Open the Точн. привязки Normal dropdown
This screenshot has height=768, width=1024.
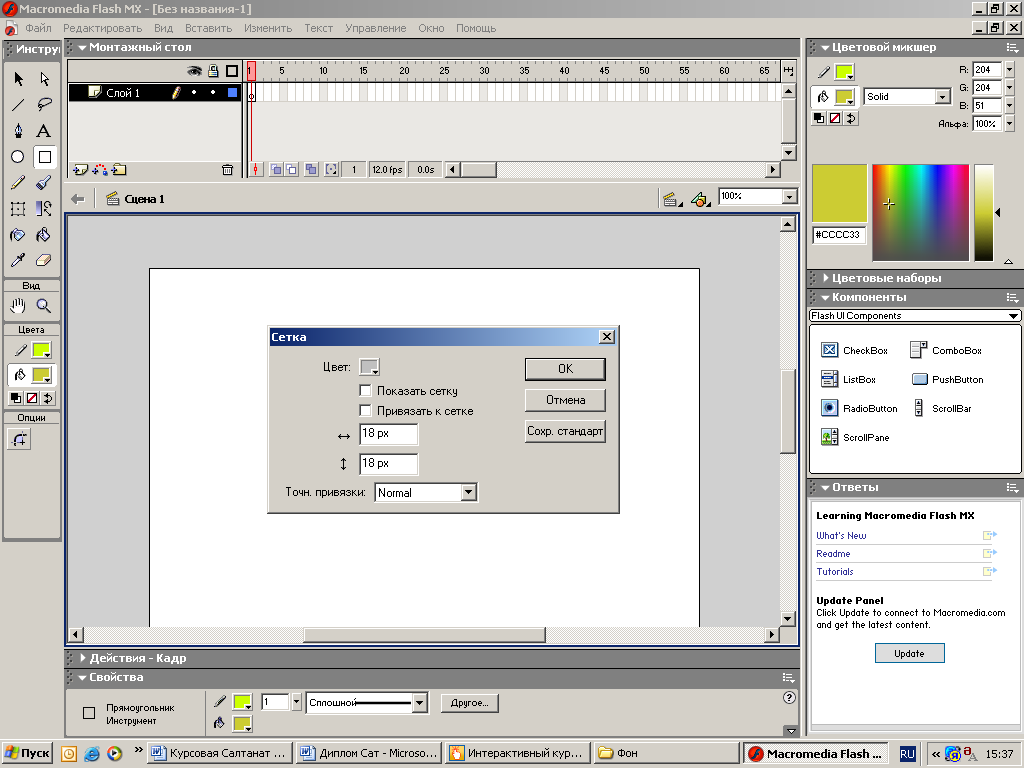click(468, 492)
